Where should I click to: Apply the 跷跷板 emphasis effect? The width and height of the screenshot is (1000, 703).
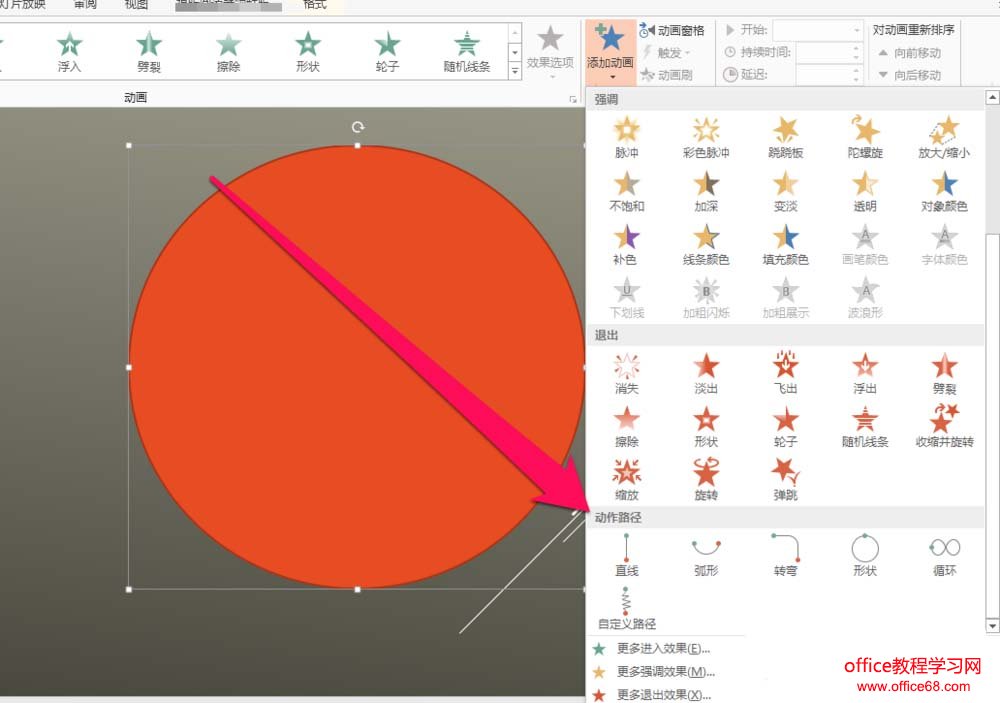786,137
